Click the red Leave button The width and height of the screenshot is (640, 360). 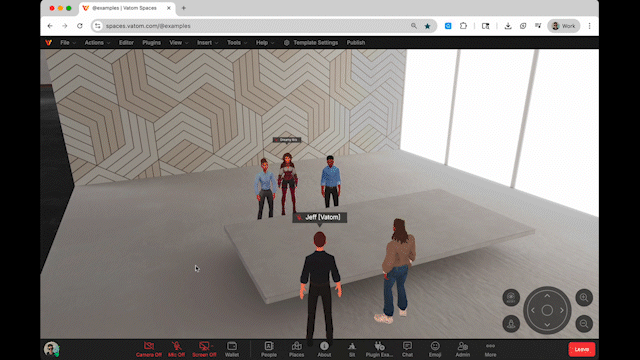tap(582, 349)
